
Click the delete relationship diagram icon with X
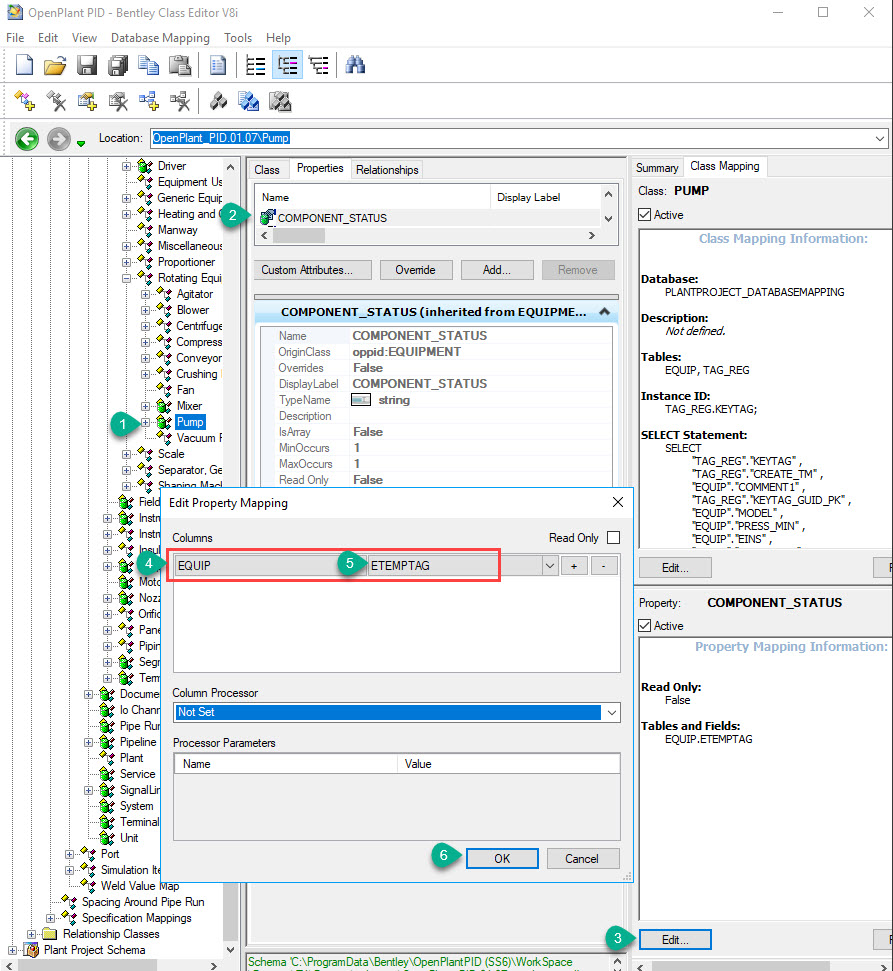click(180, 101)
